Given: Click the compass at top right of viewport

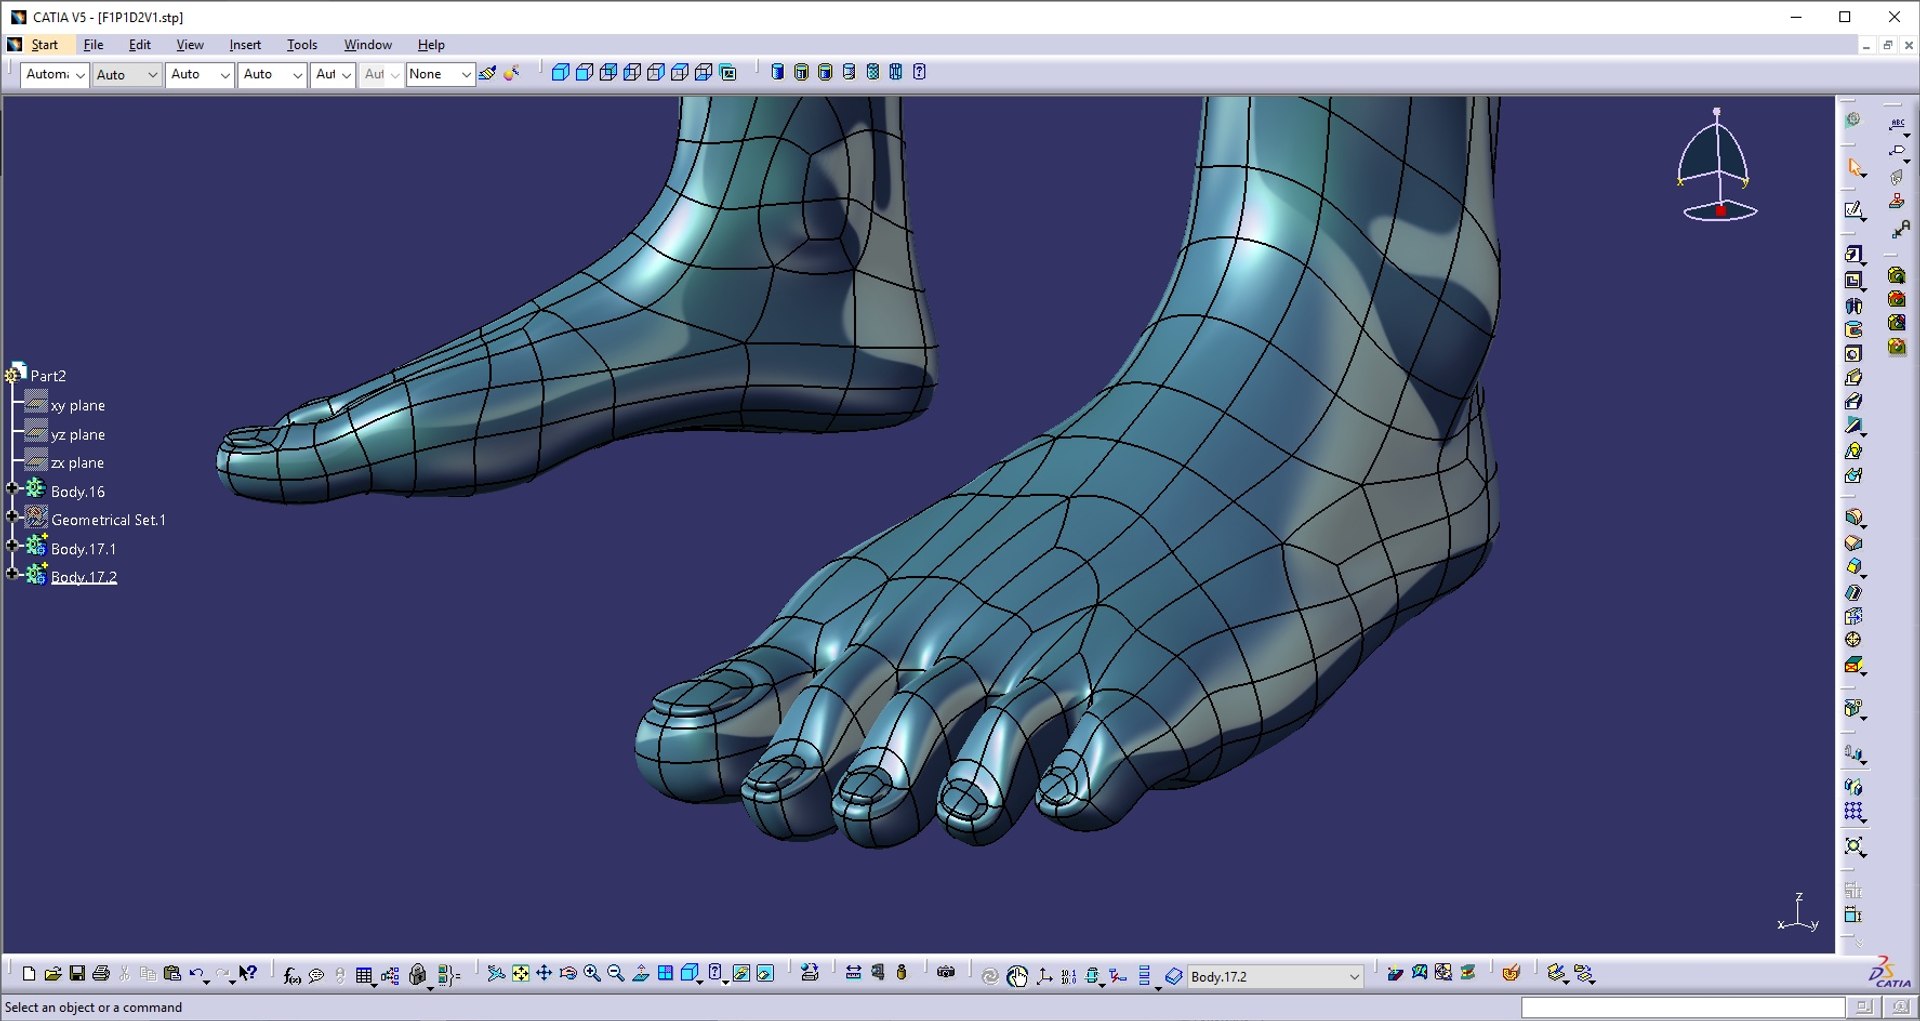Looking at the screenshot, I should pyautogui.click(x=1718, y=166).
